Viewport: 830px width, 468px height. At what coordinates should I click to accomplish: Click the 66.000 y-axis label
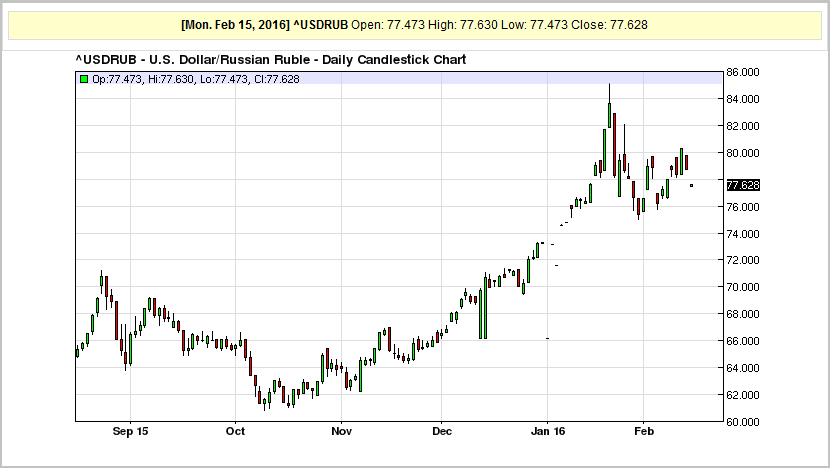(x=743, y=341)
